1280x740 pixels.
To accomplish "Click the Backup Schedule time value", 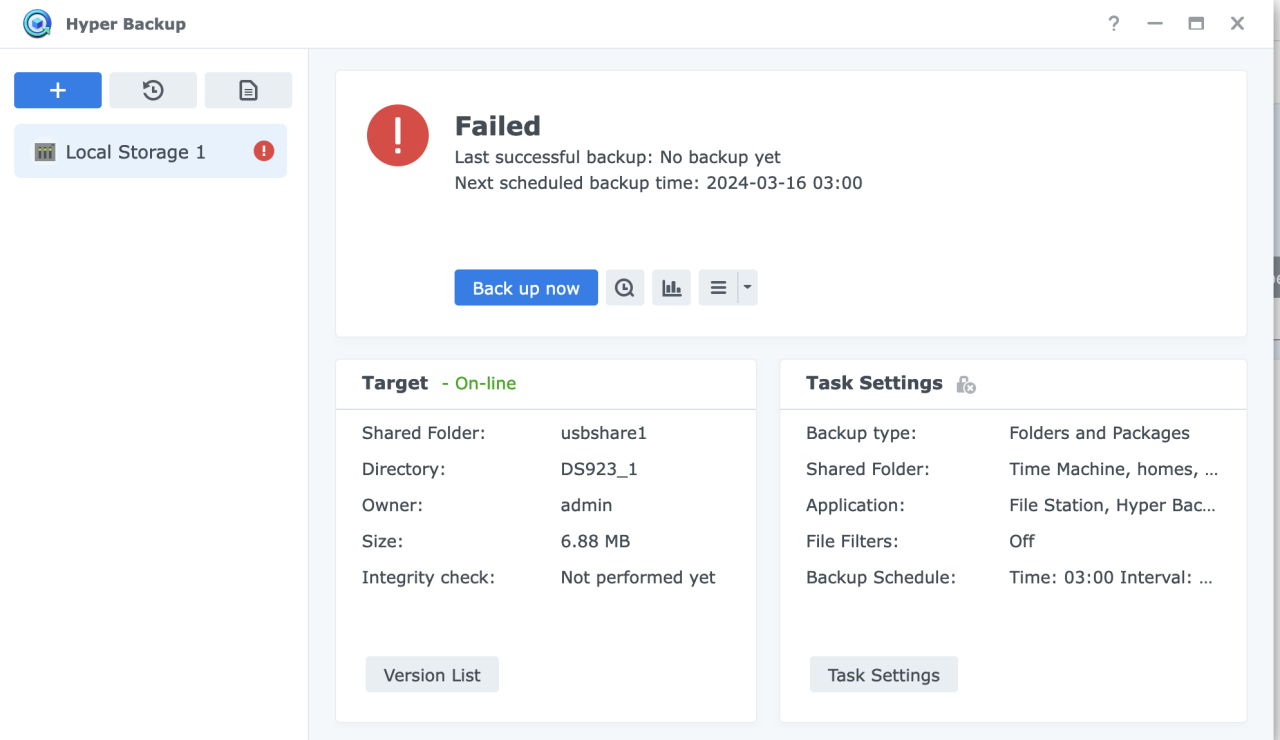I will click(1110, 577).
